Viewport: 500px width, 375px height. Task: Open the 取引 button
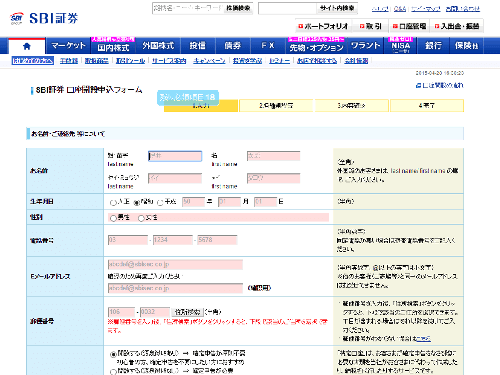click(370, 26)
